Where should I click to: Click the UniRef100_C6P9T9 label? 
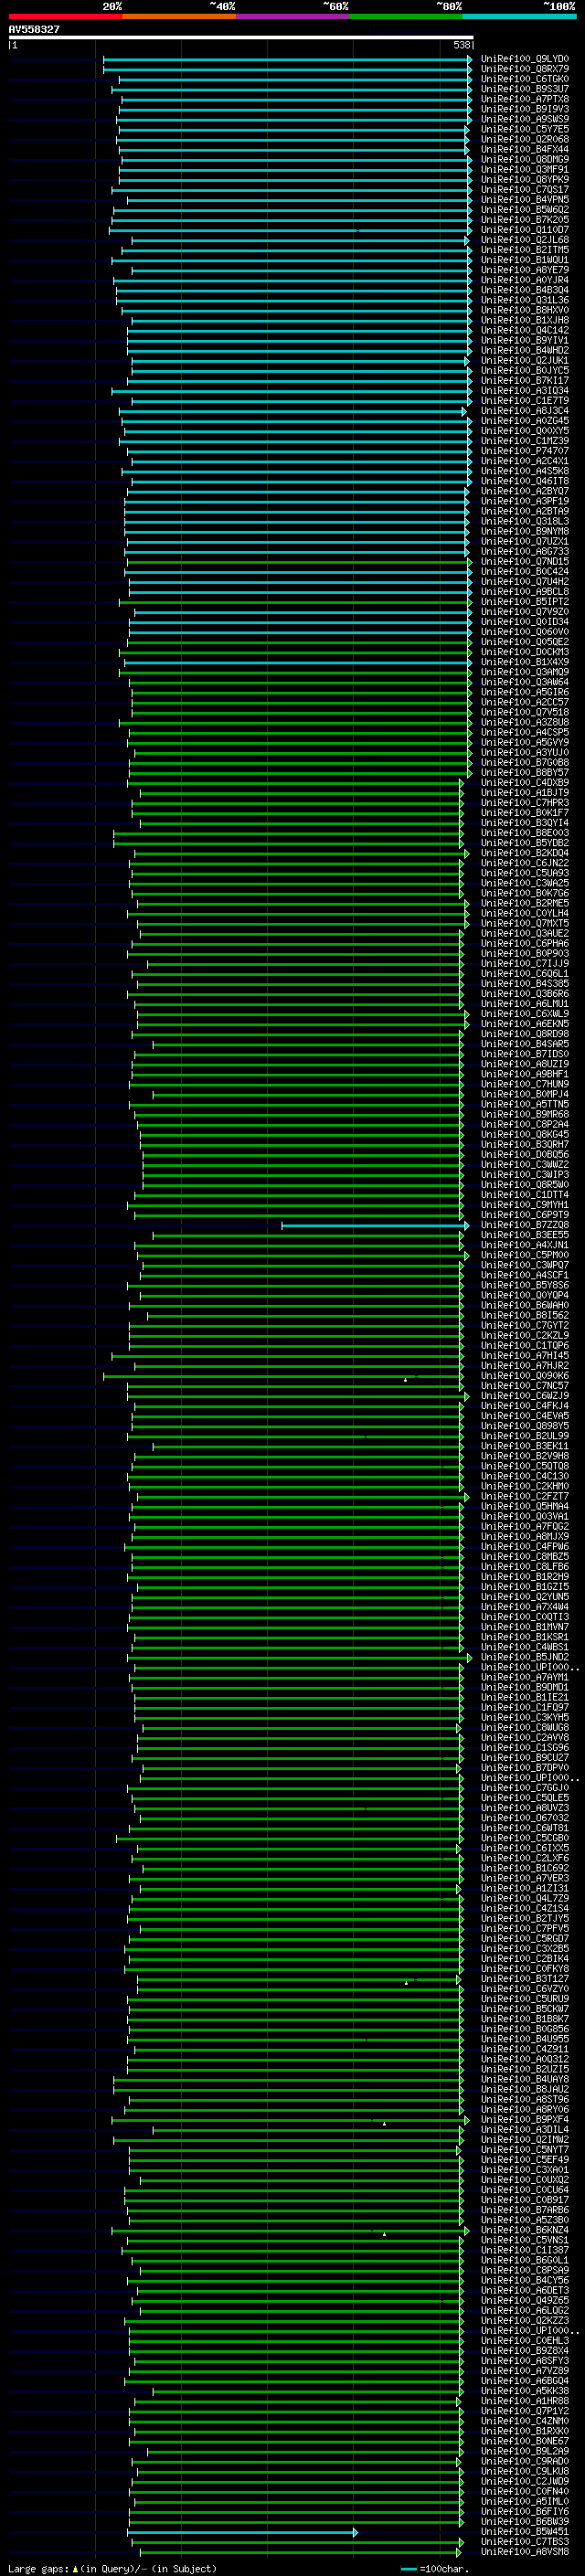525,1215
